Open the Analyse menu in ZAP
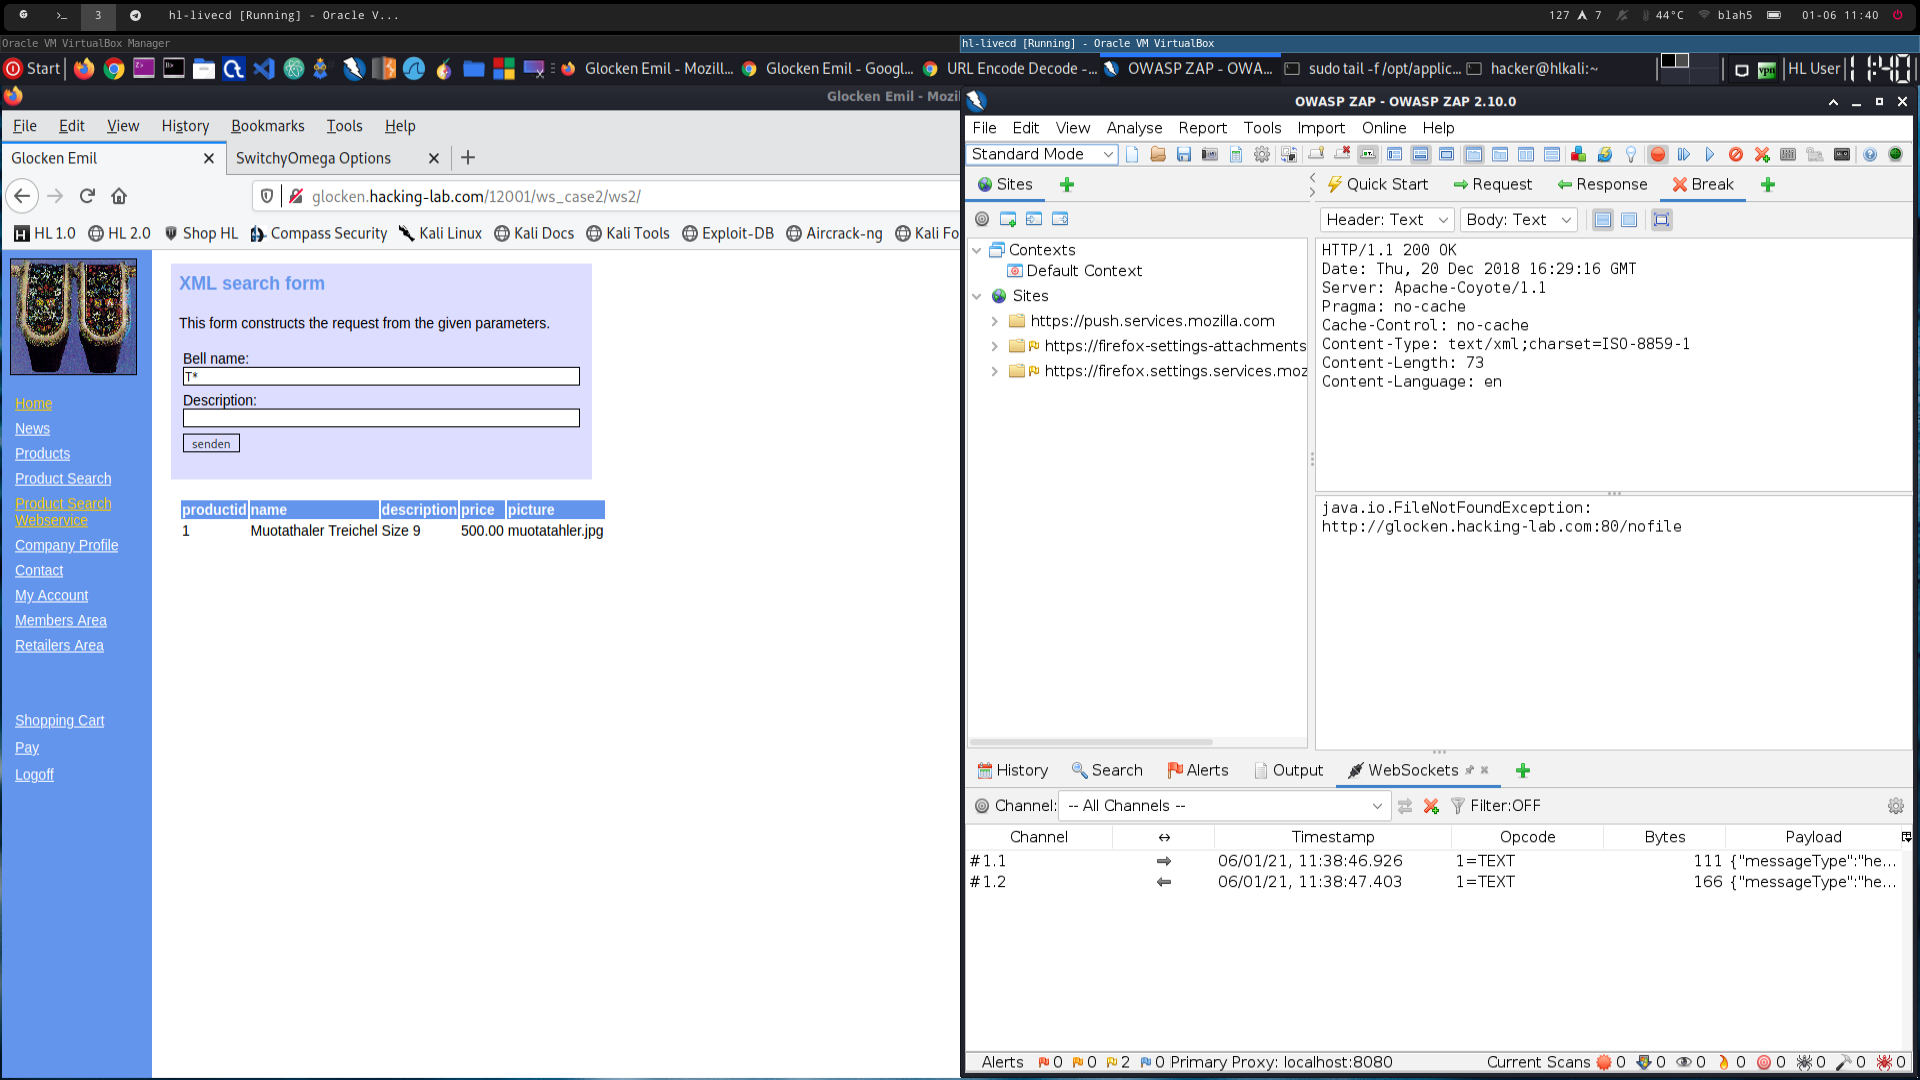 coord(1134,128)
